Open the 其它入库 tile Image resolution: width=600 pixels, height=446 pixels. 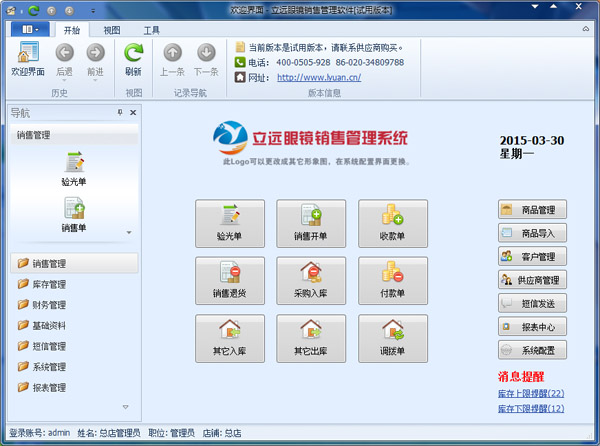click(230, 339)
